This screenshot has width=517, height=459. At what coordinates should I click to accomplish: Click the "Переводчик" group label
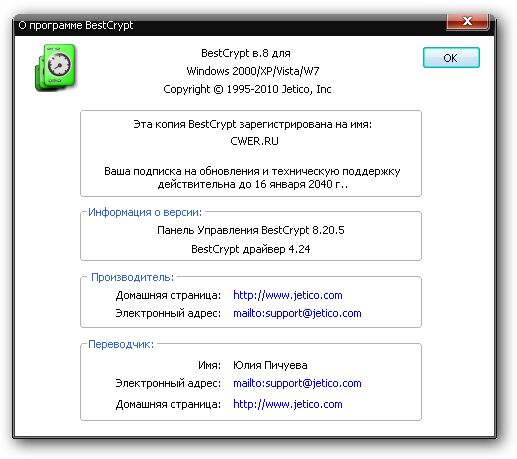121,344
